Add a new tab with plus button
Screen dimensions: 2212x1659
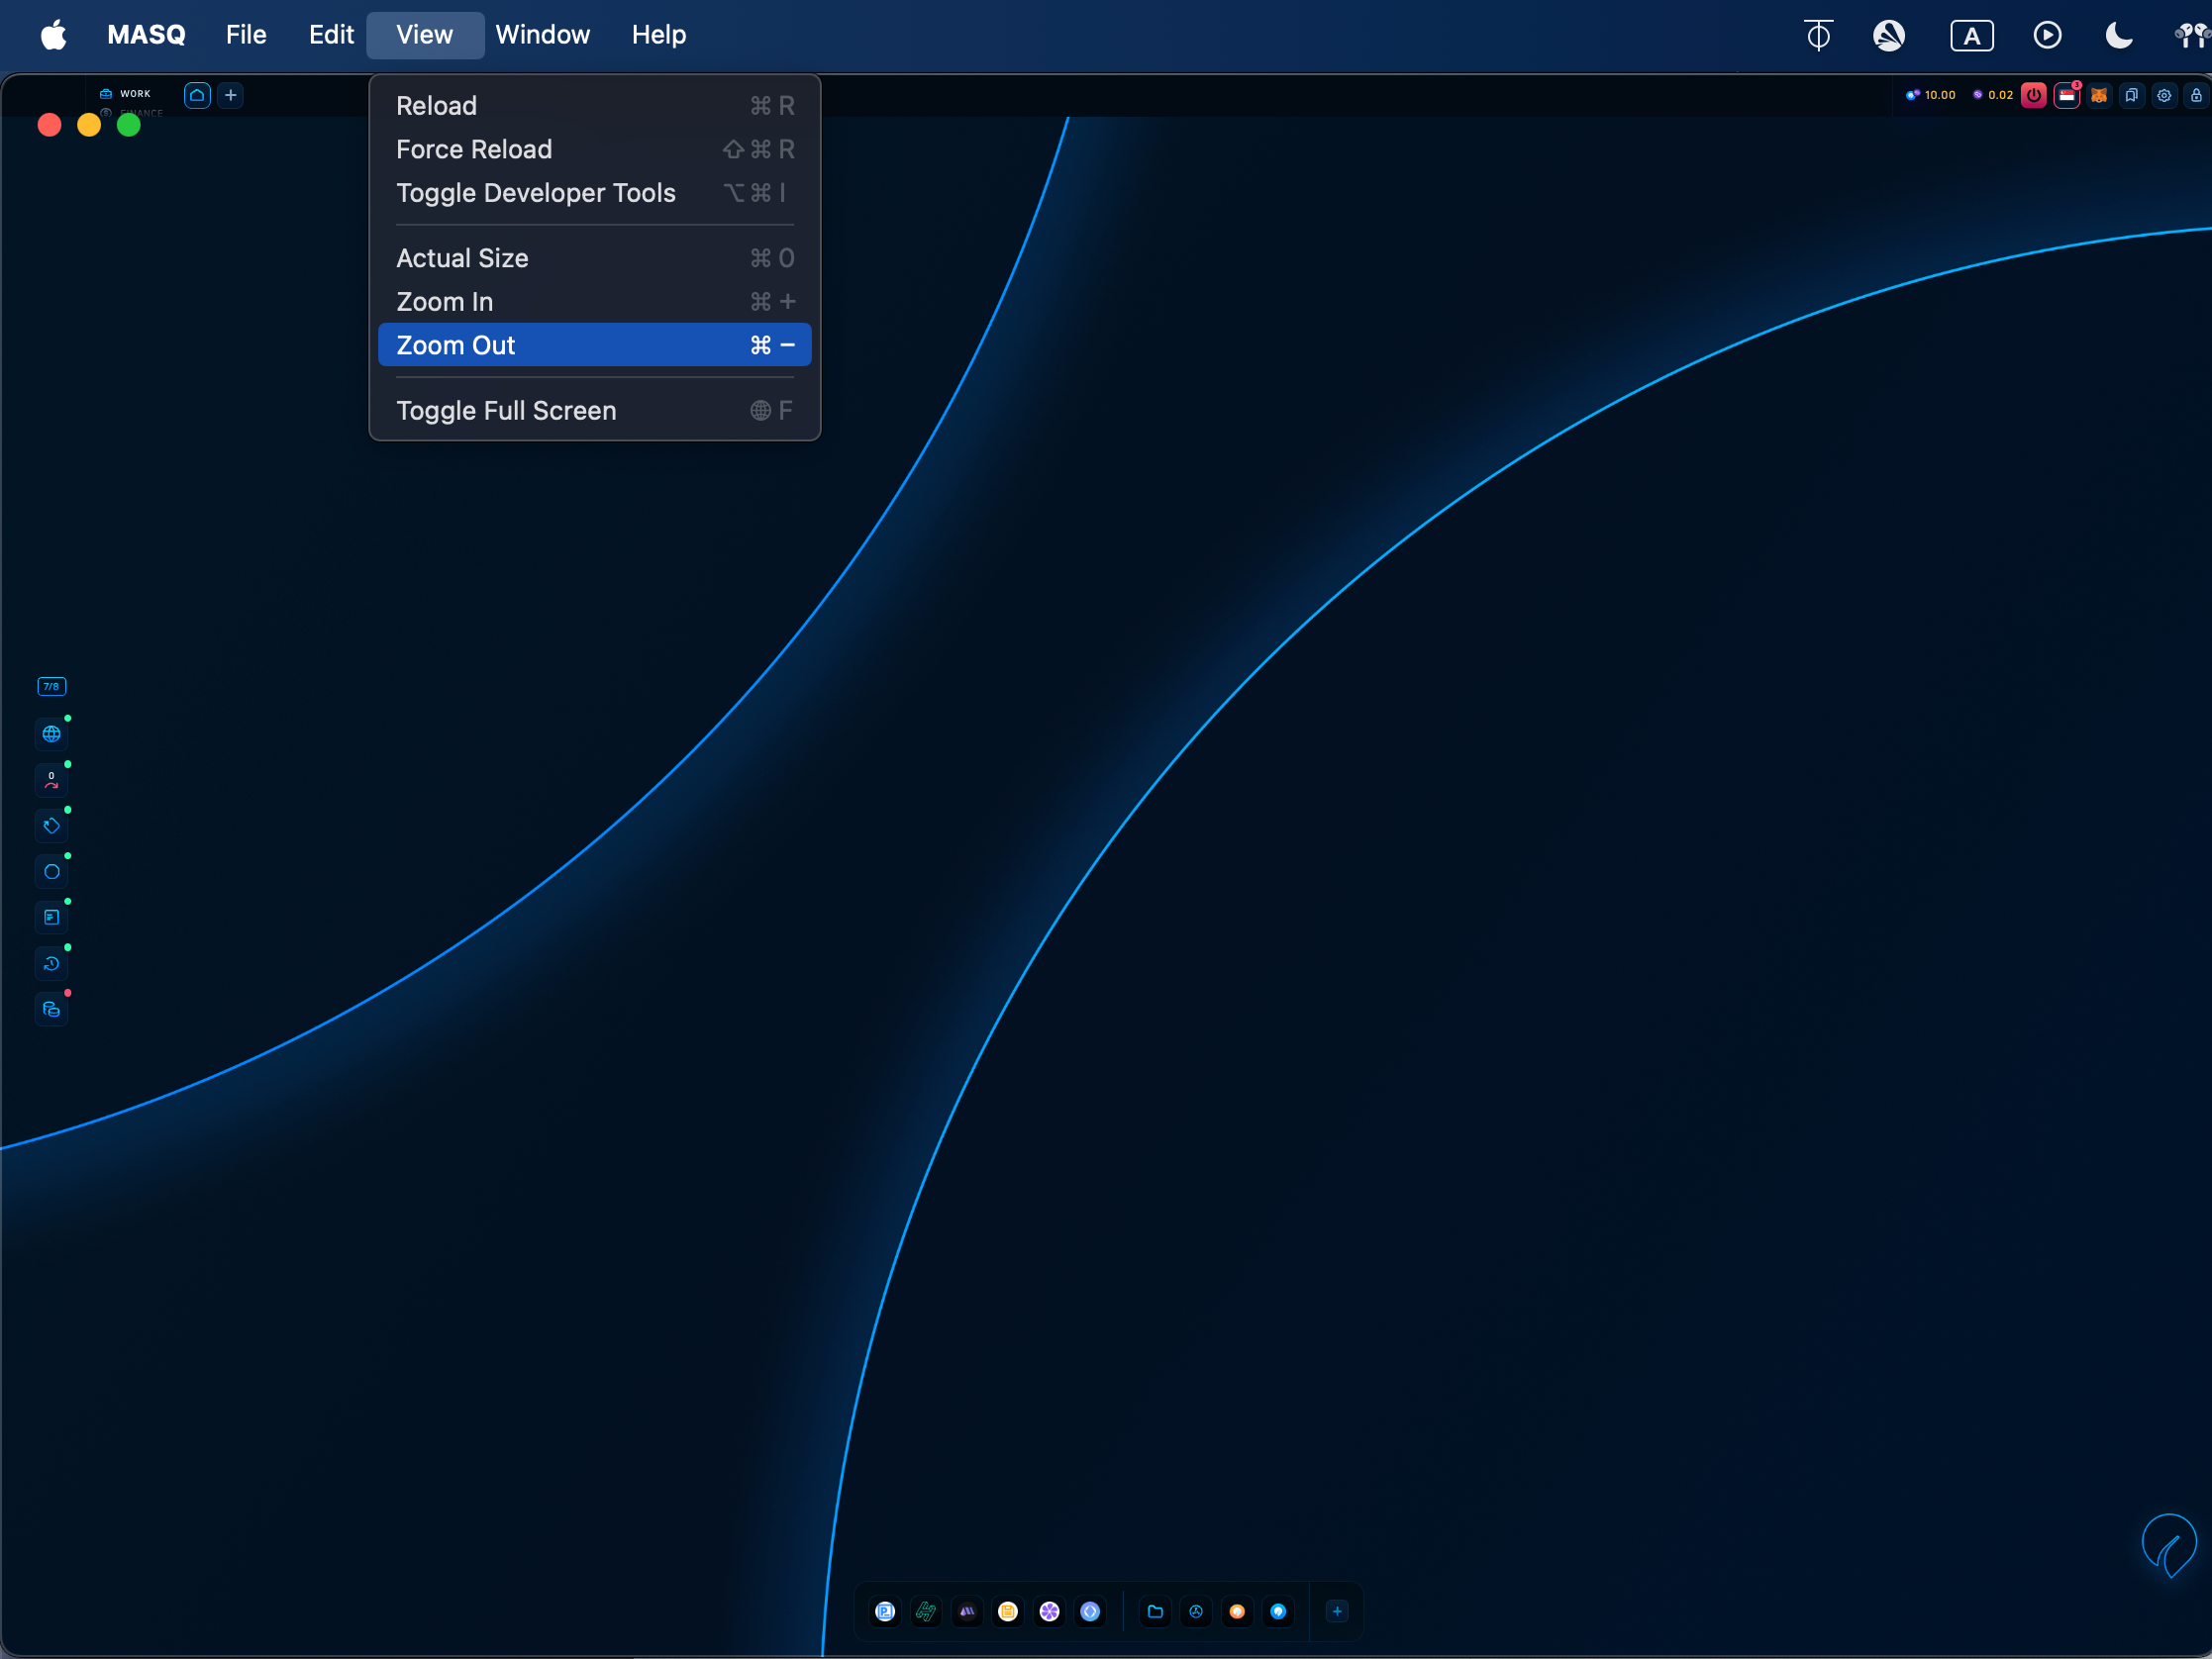coord(230,95)
